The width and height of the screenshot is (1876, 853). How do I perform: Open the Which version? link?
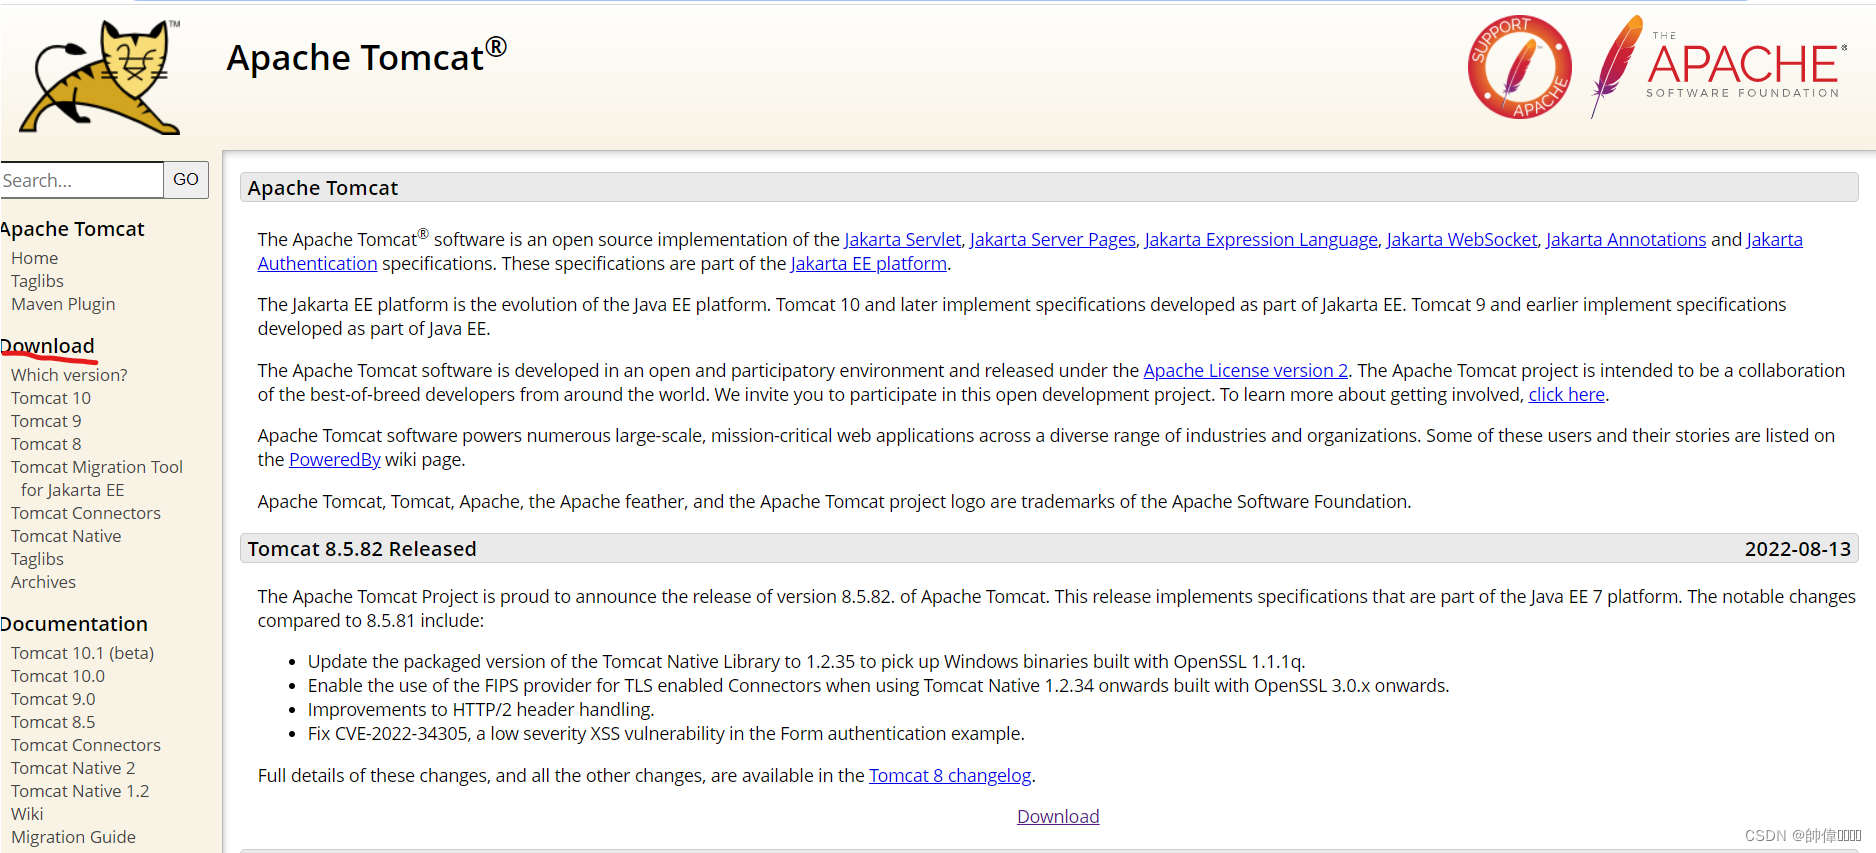(x=69, y=375)
